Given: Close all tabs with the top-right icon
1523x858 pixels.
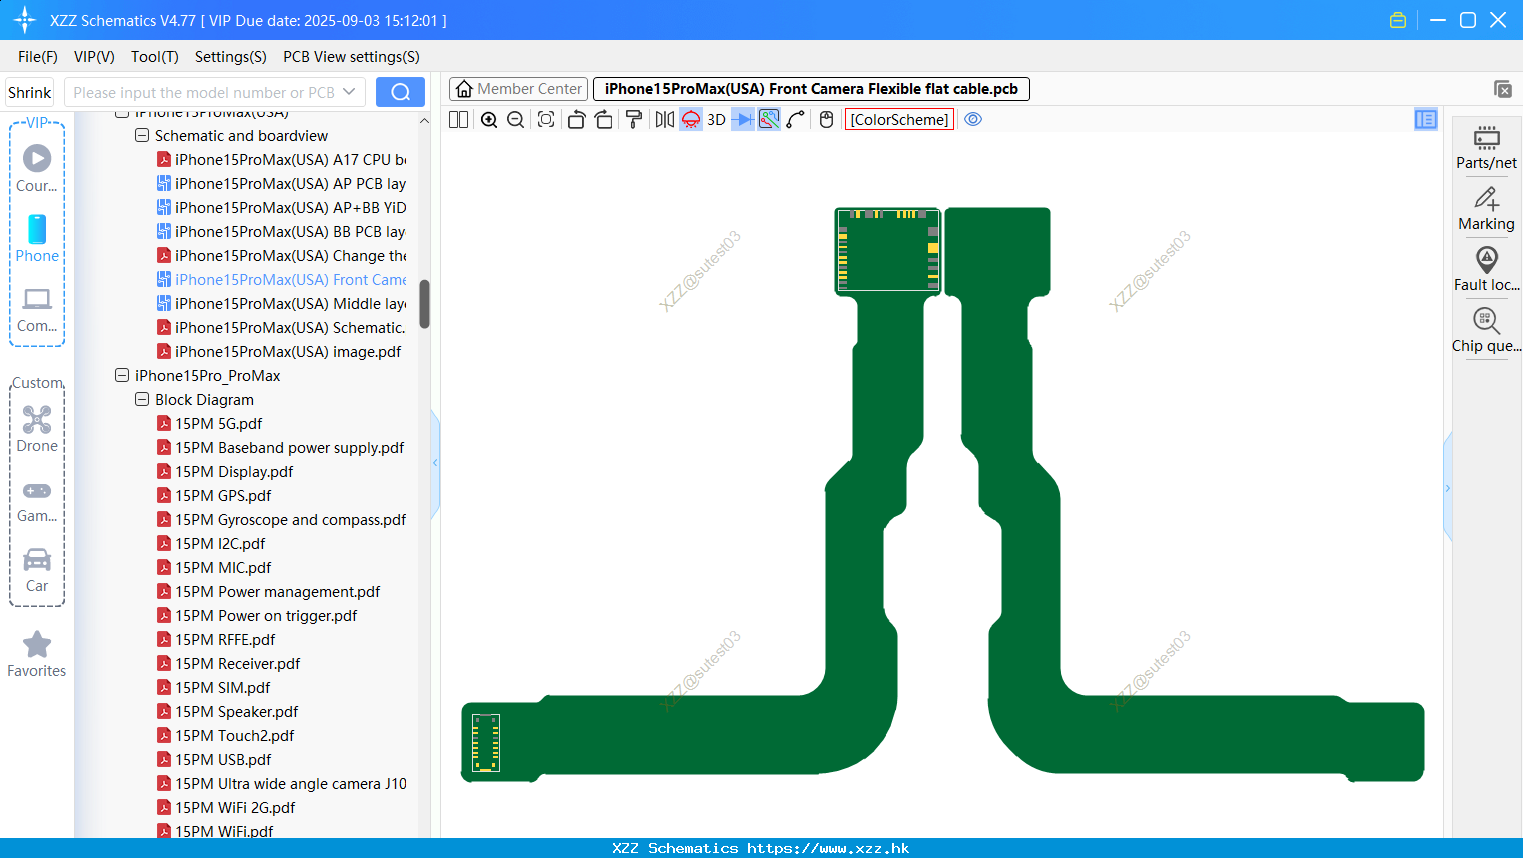Looking at the screenshot, I should 1503,89.
